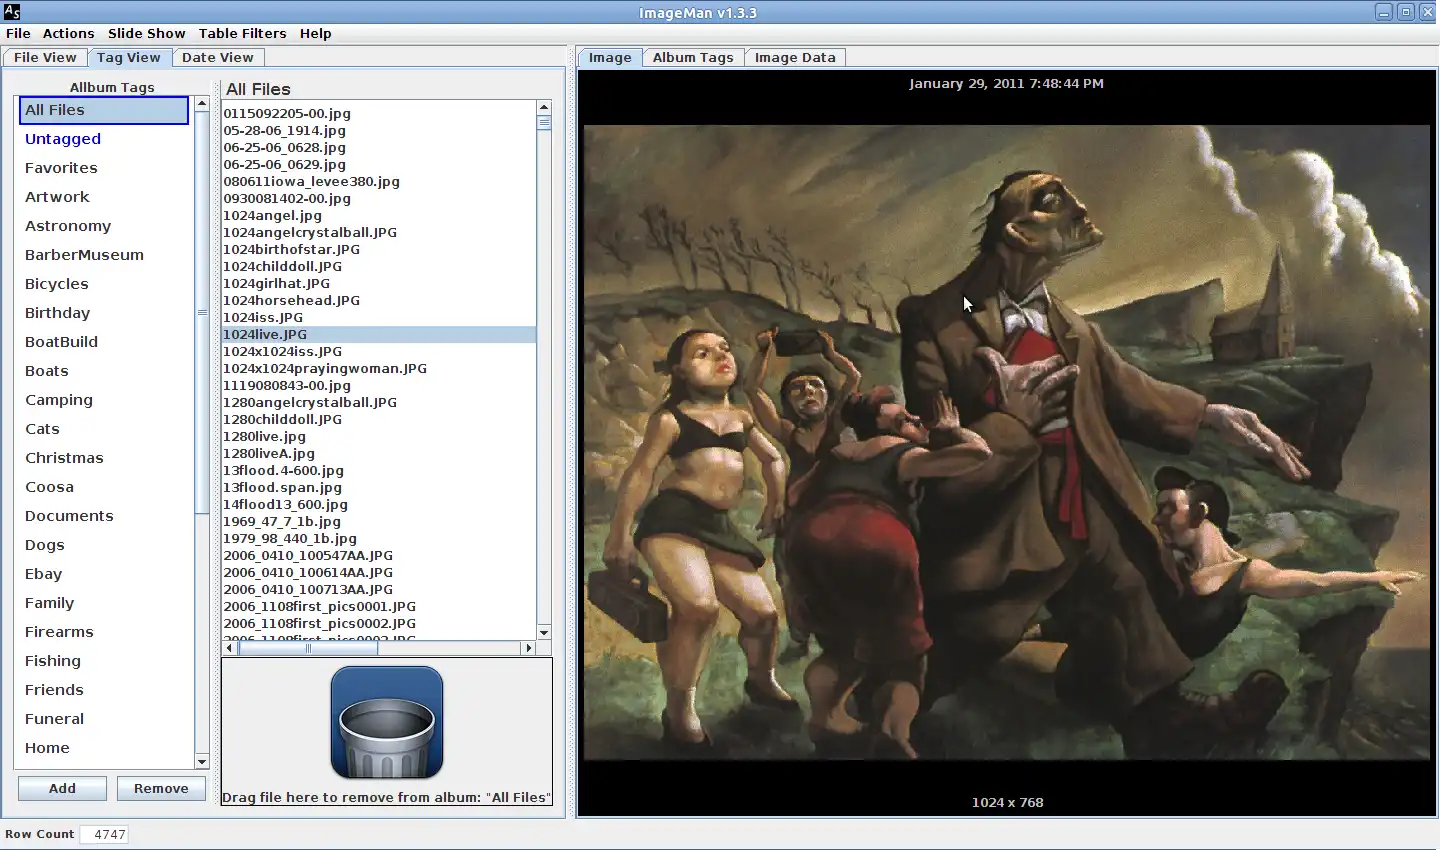Select the highlighted file 1024live.JPG

[379, 335]
